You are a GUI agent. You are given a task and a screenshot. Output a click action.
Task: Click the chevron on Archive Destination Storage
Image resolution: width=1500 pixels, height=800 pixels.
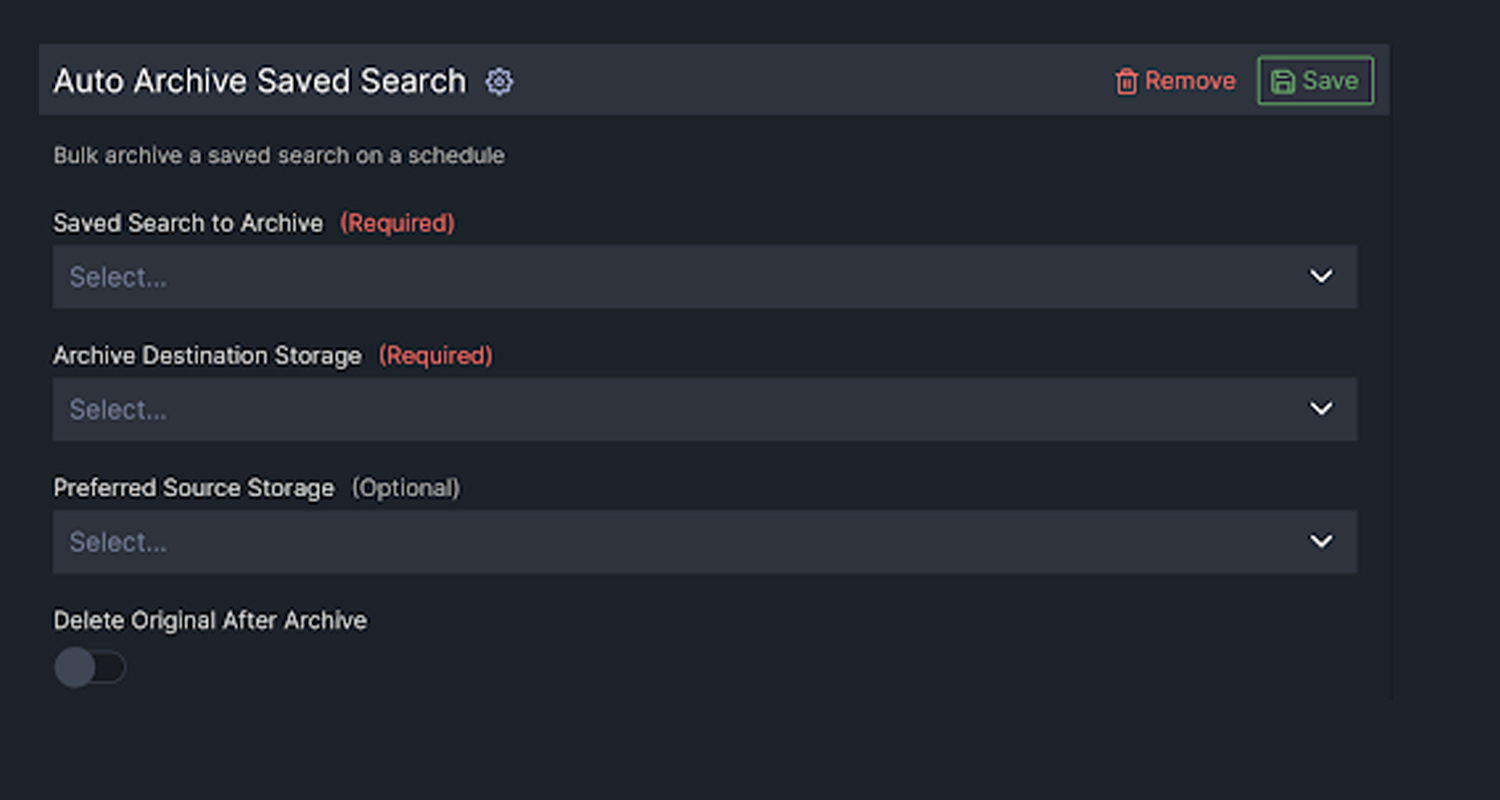point(1321,409)
